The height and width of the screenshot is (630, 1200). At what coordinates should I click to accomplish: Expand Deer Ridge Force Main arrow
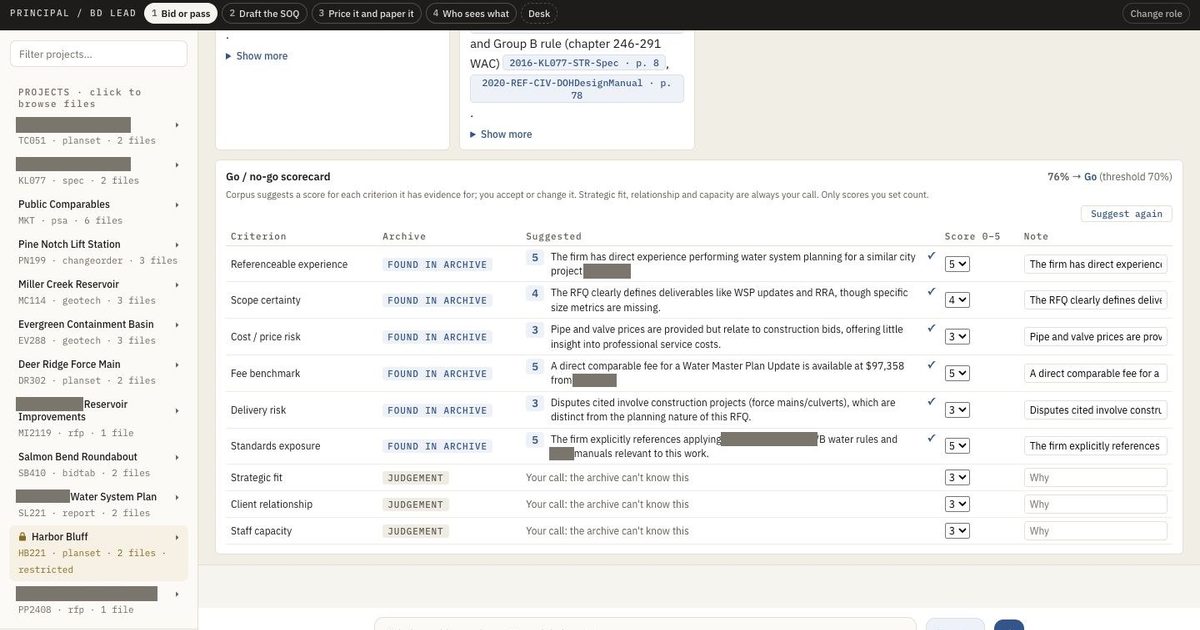(x=177, y=365)
